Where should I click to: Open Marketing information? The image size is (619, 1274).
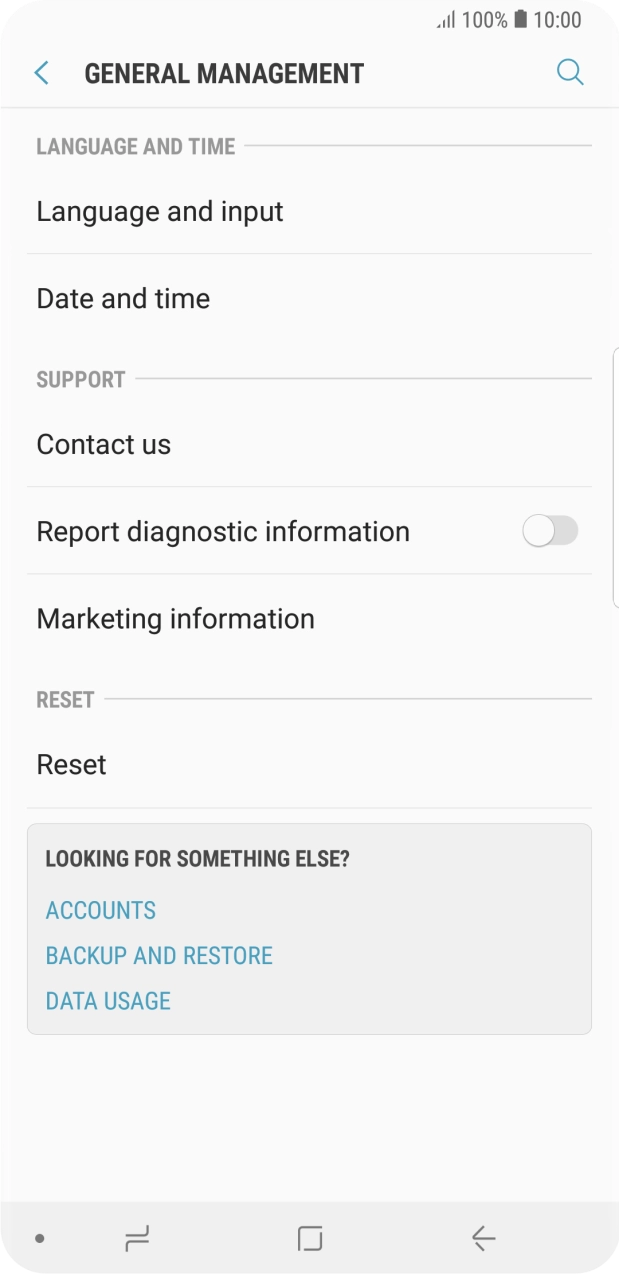[x=176, y=618]
